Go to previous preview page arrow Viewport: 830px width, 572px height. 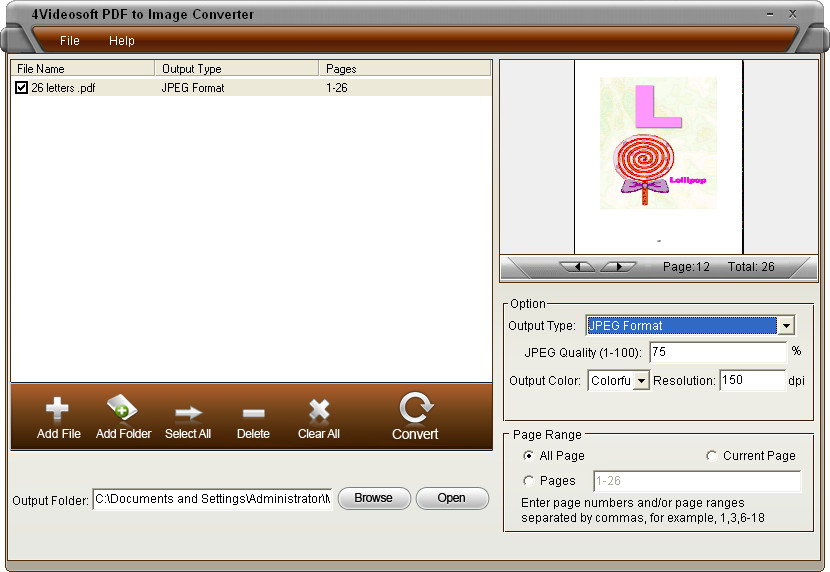[x=577, y=267]
